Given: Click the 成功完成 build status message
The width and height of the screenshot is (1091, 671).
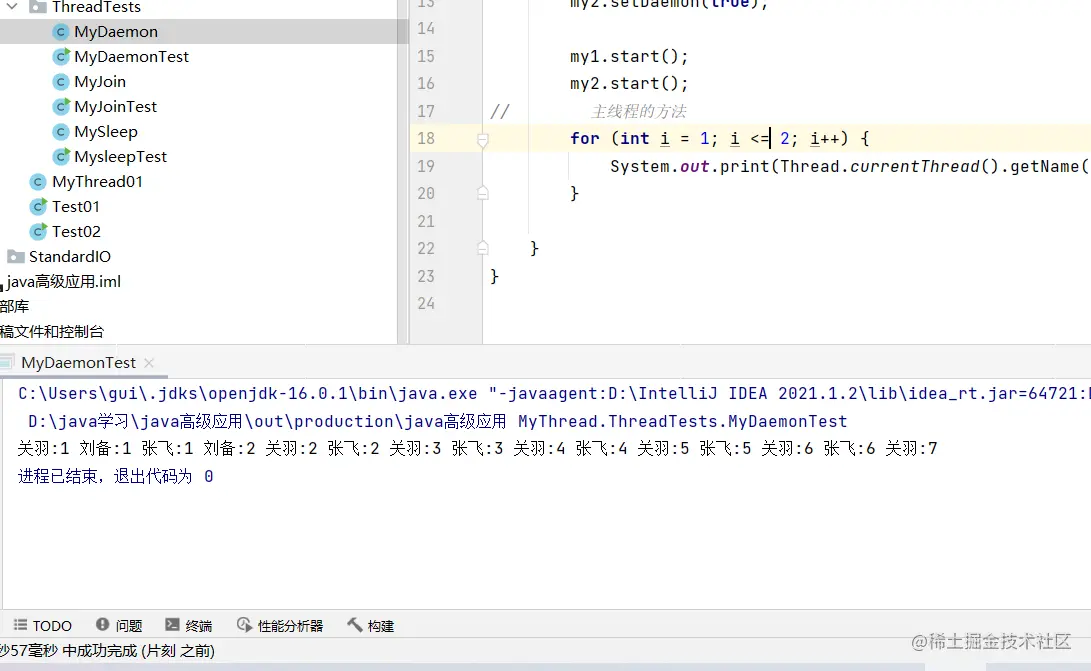Looking at the screenshot, I should [107, 651].
